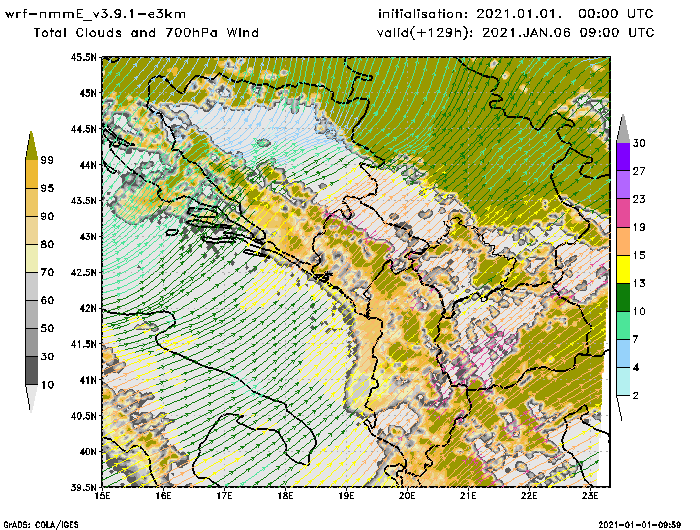
Task: Click the 99 percent olive cloud swatch
Action: click(x=31, y=146)
